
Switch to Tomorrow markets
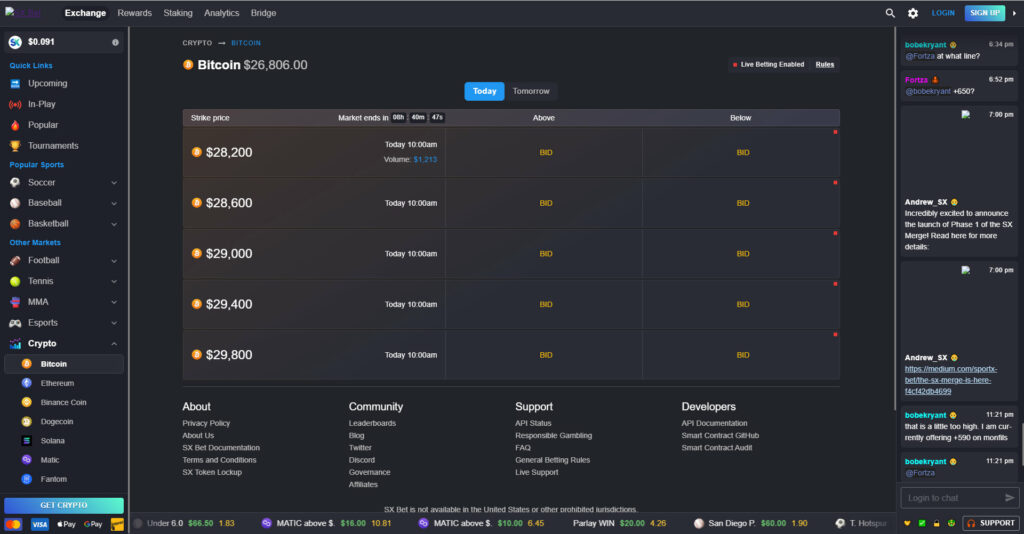point(531,91)
